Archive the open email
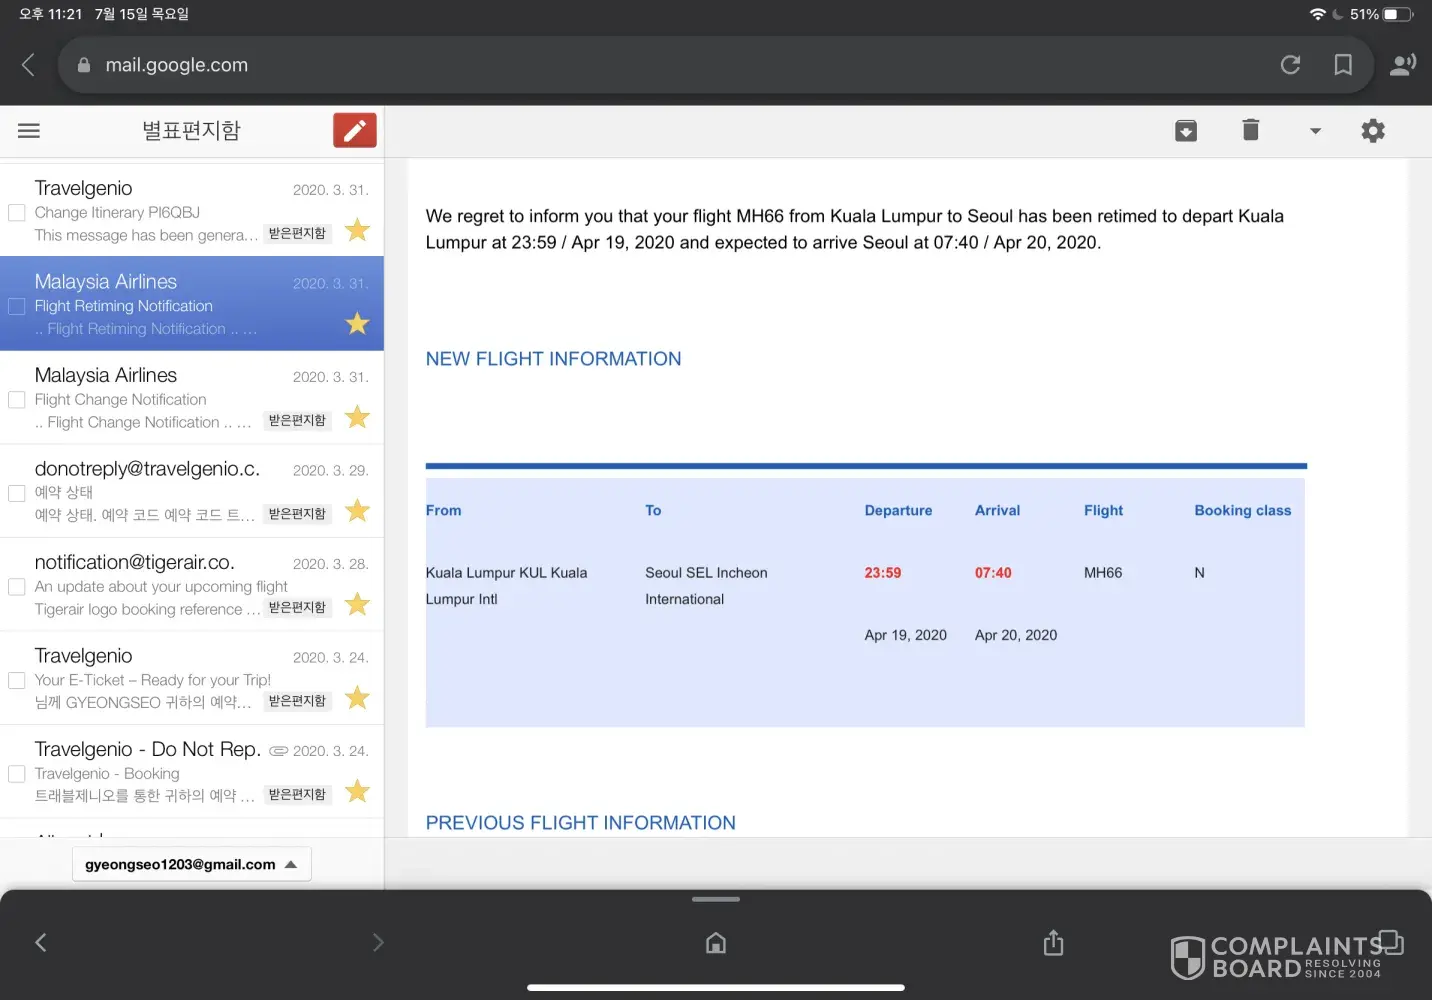 (x=1185, y=131)
